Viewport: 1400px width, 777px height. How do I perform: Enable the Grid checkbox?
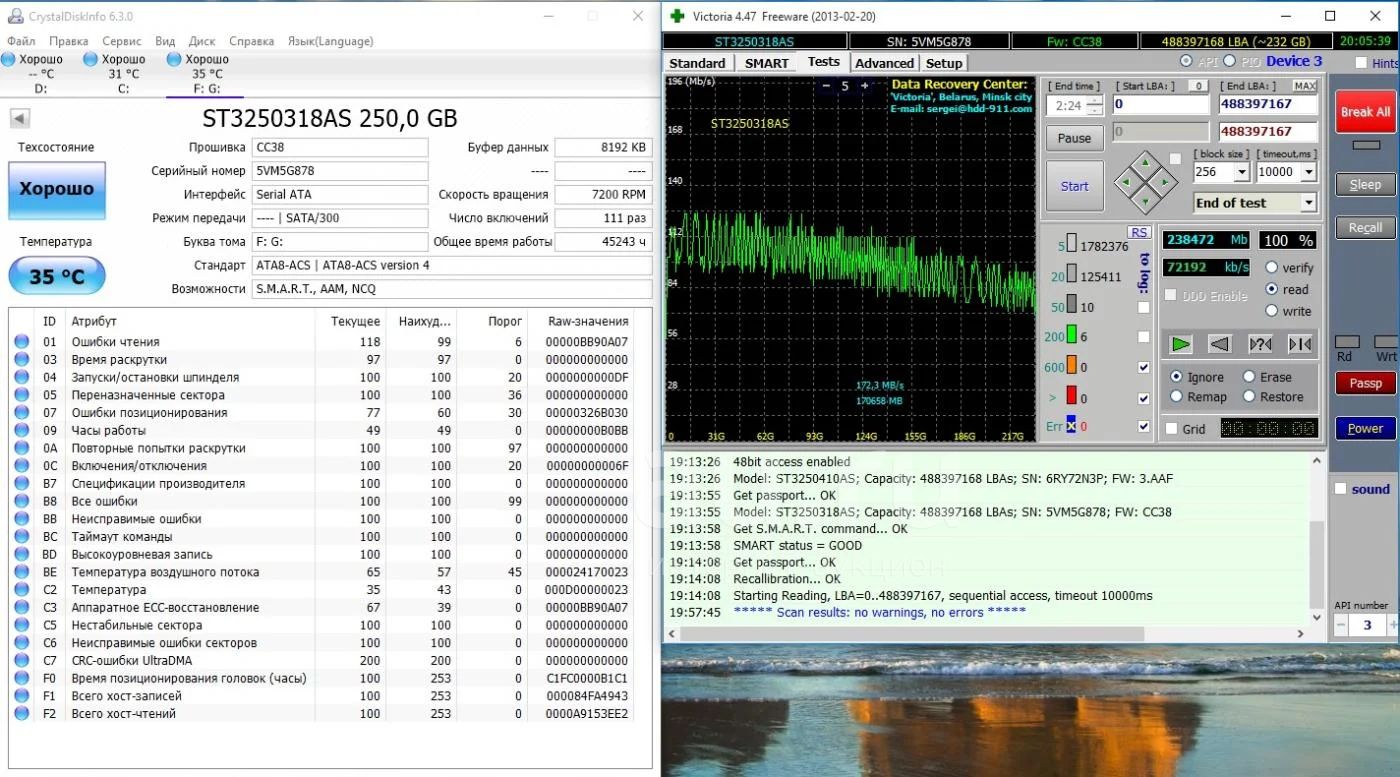pos(1171,429)
